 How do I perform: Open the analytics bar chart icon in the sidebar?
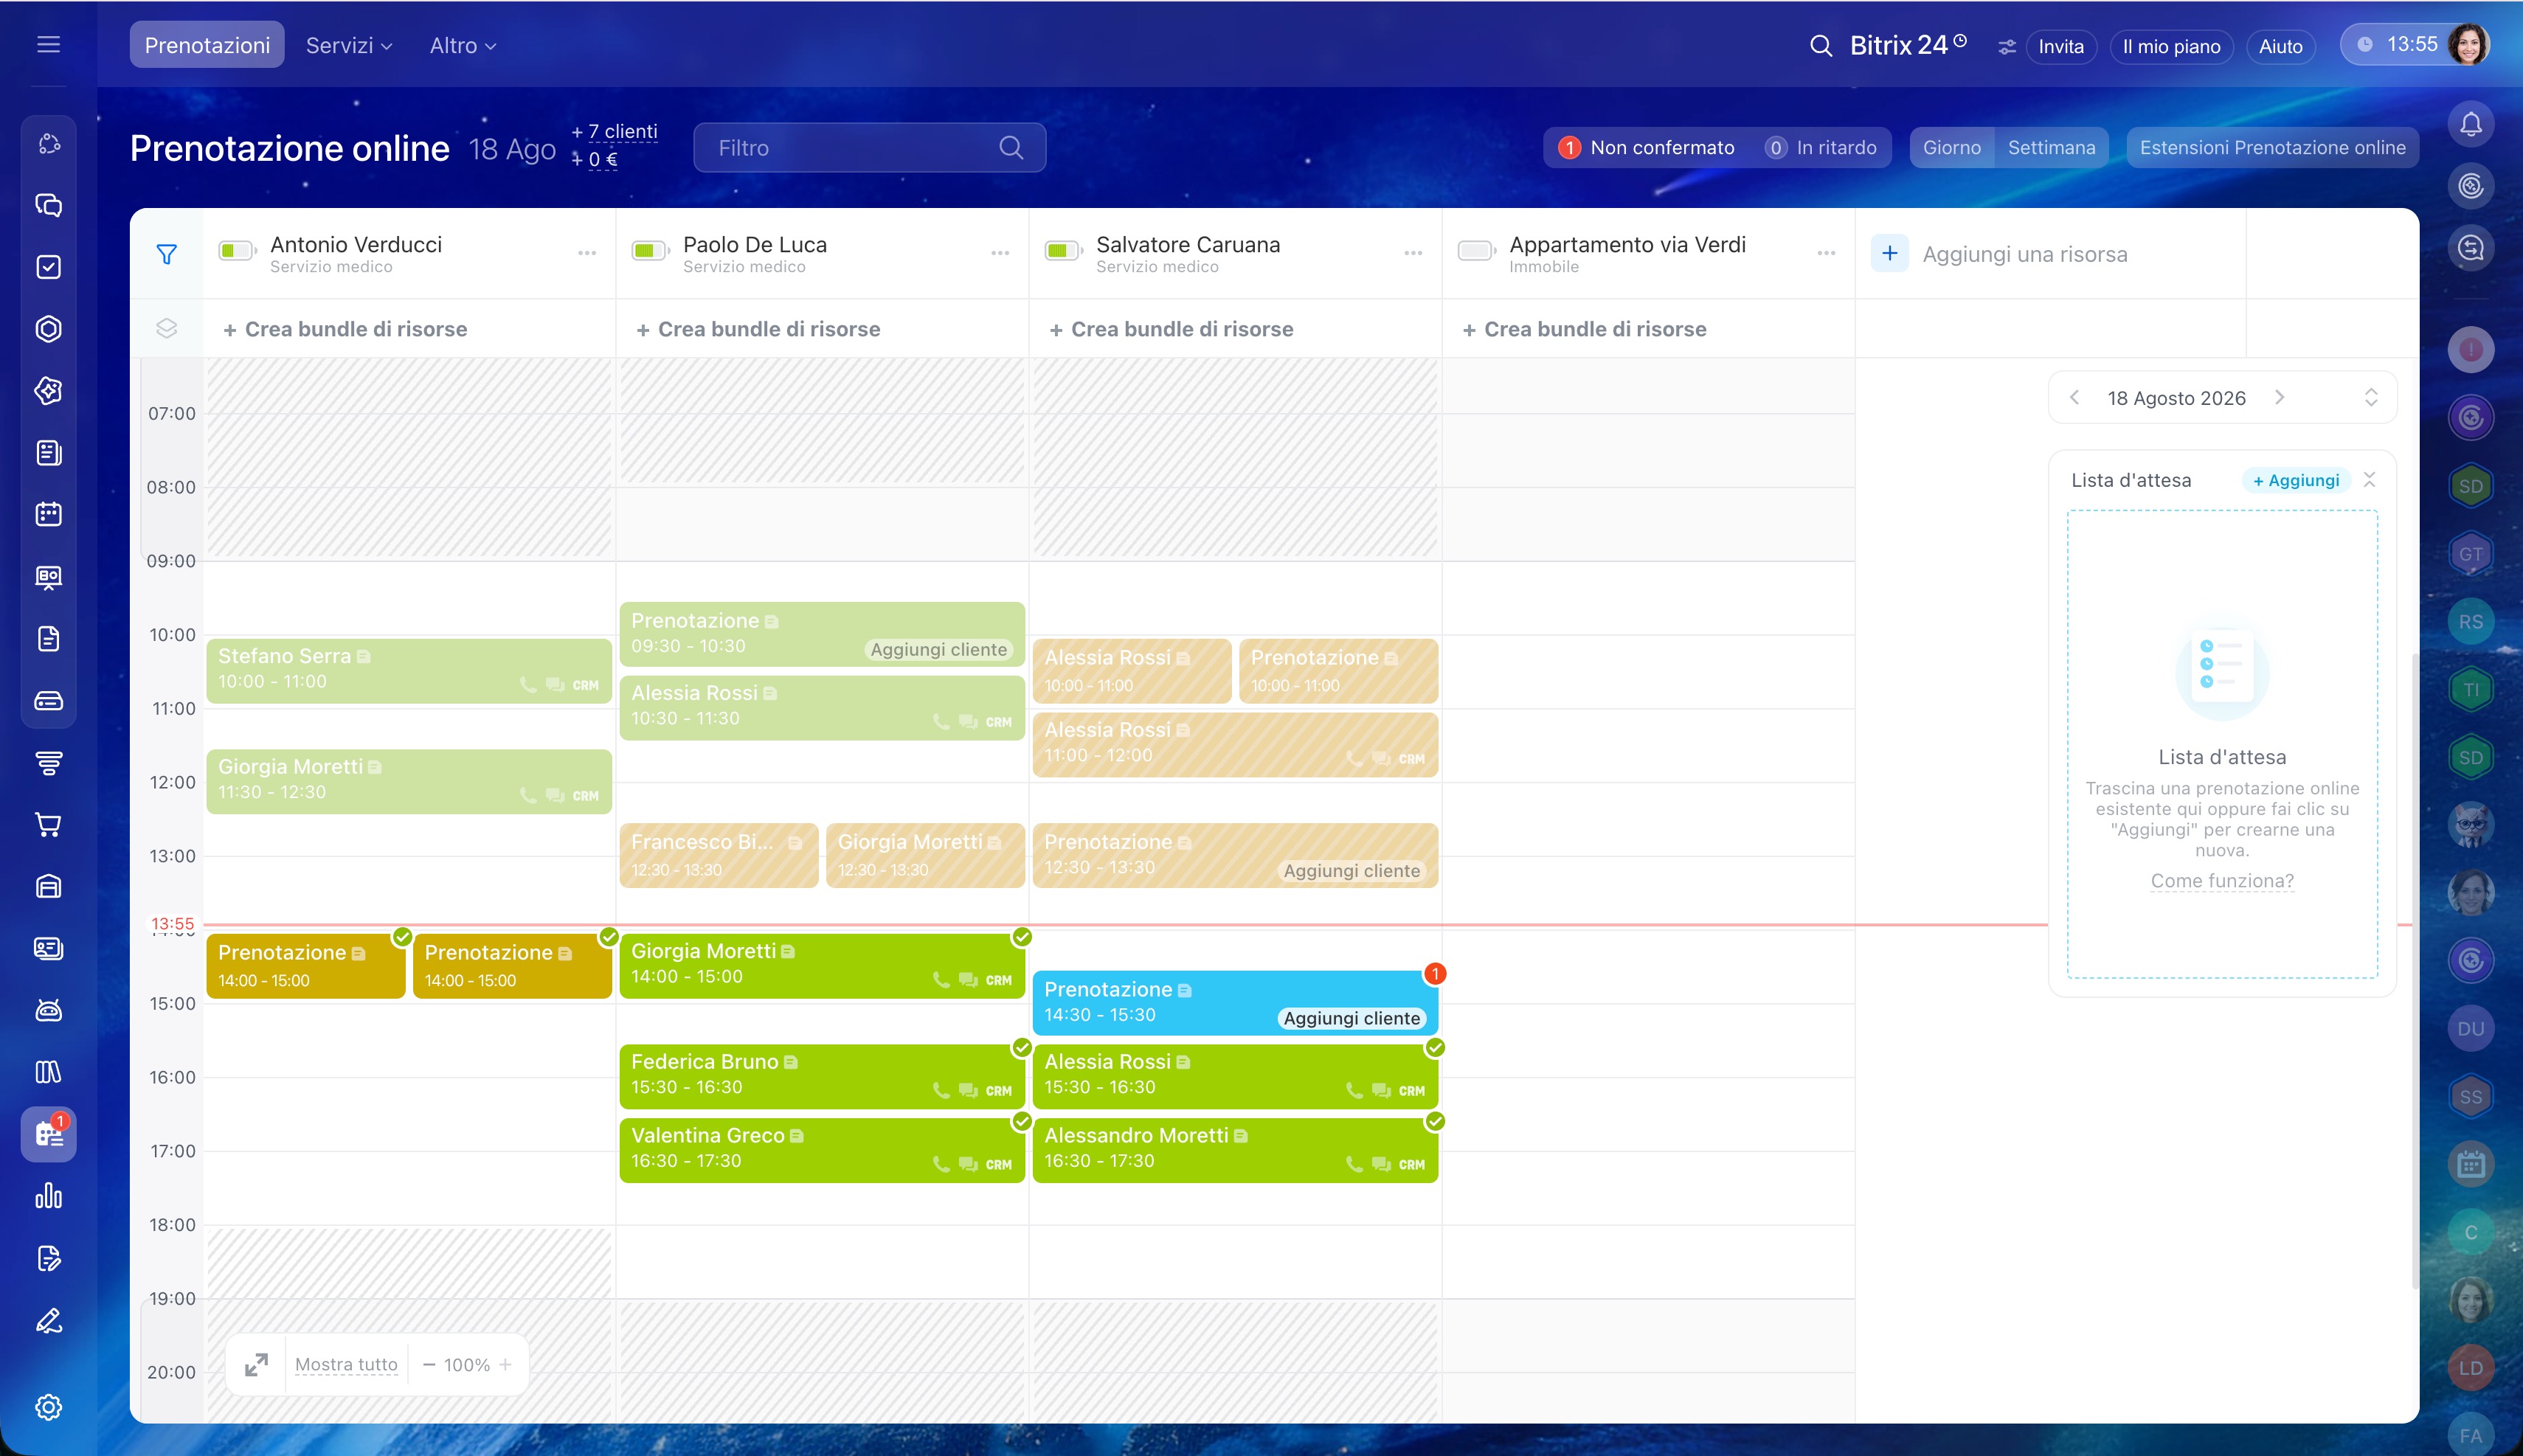click(48, 1196)
